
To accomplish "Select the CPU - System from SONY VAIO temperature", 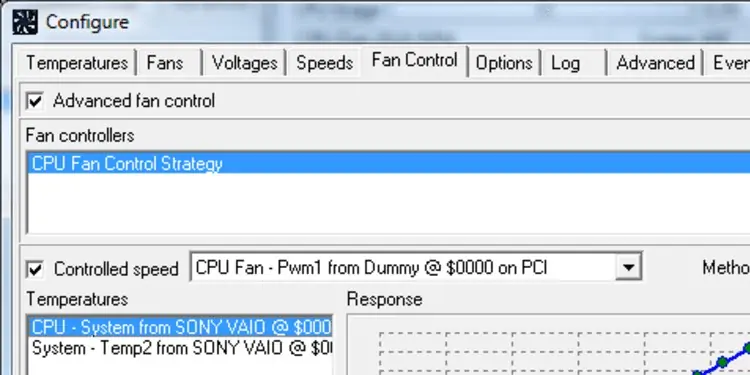I will [181, 327].
